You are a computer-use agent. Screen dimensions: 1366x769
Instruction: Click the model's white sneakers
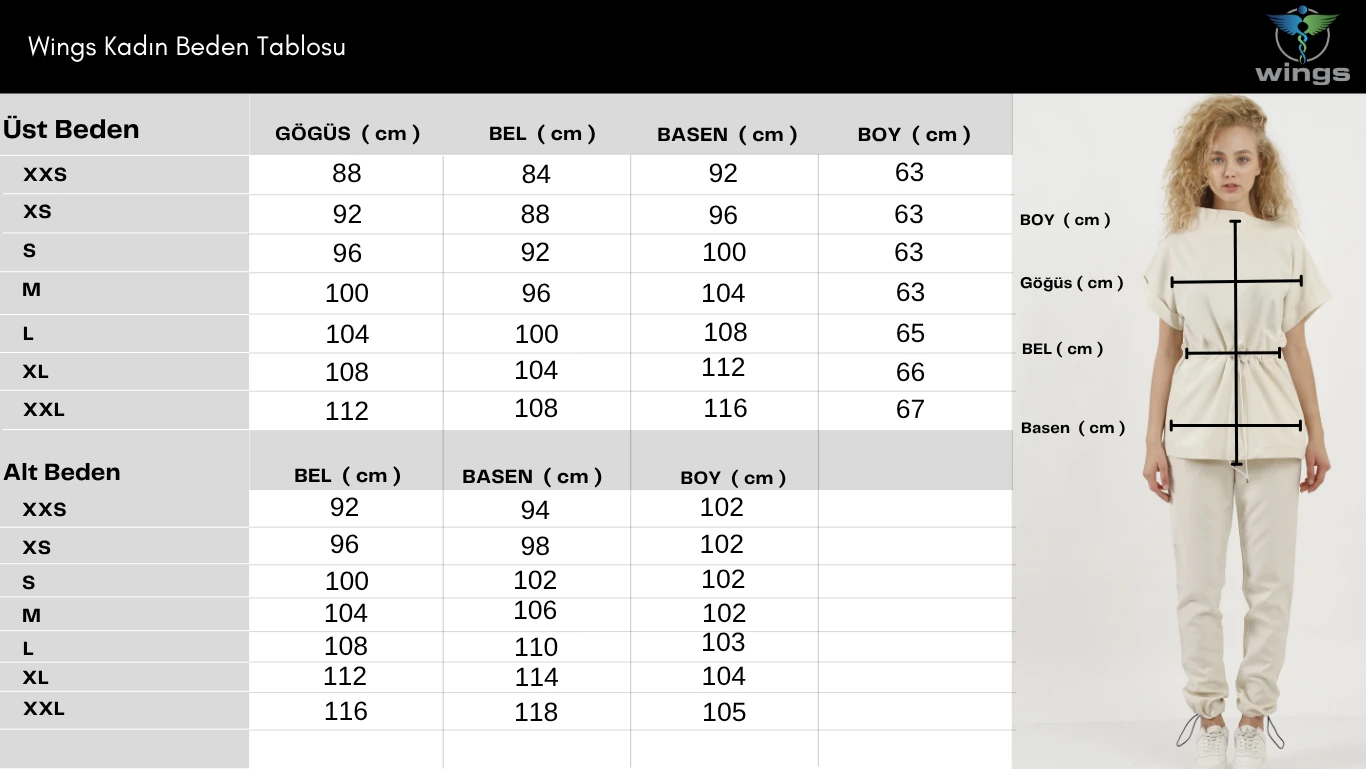click(x=1231, y=745)
